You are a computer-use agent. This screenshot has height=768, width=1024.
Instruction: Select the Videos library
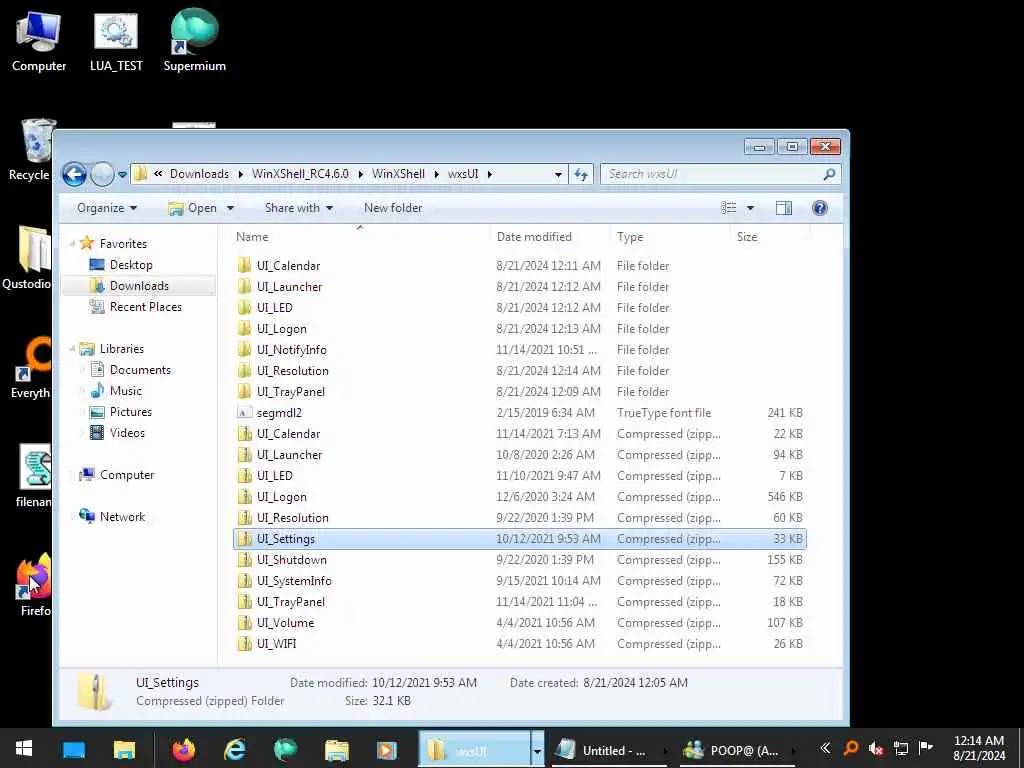point(127,432)
